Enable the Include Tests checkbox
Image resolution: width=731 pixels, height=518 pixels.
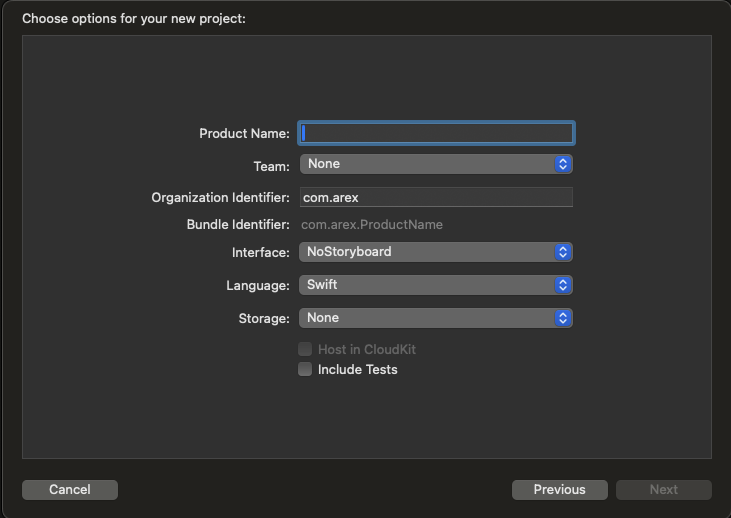pos(305,369)
